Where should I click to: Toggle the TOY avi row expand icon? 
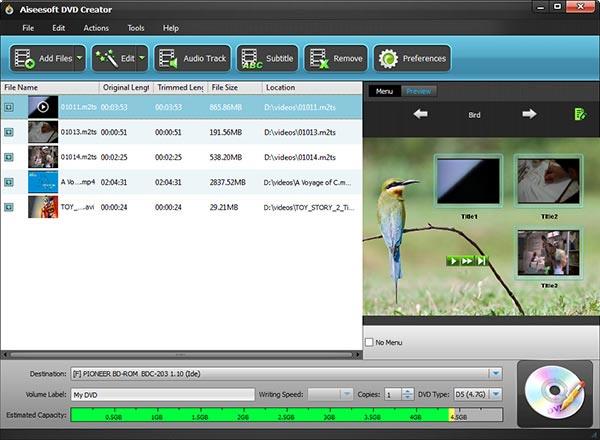(9, 207)
